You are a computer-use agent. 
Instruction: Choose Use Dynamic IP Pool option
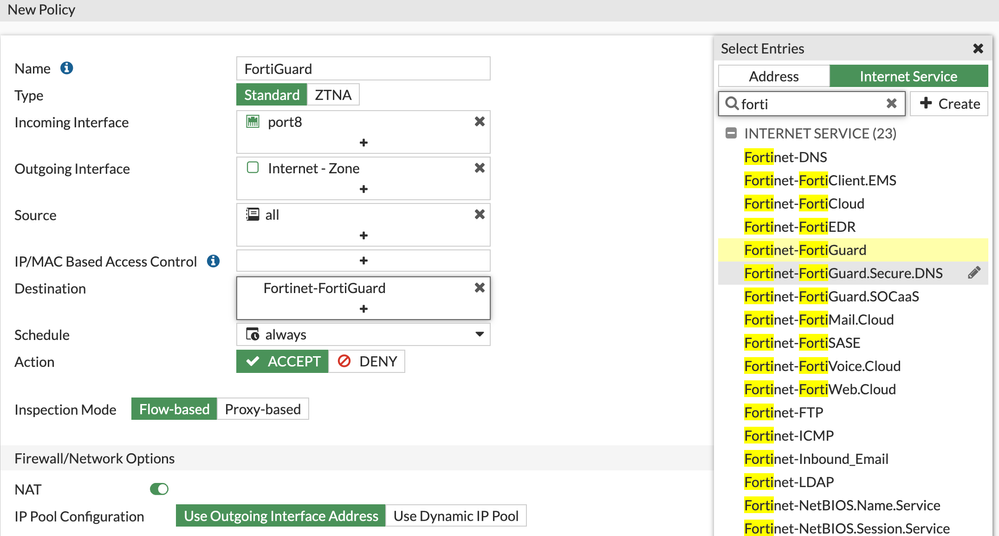coord(456,516)
